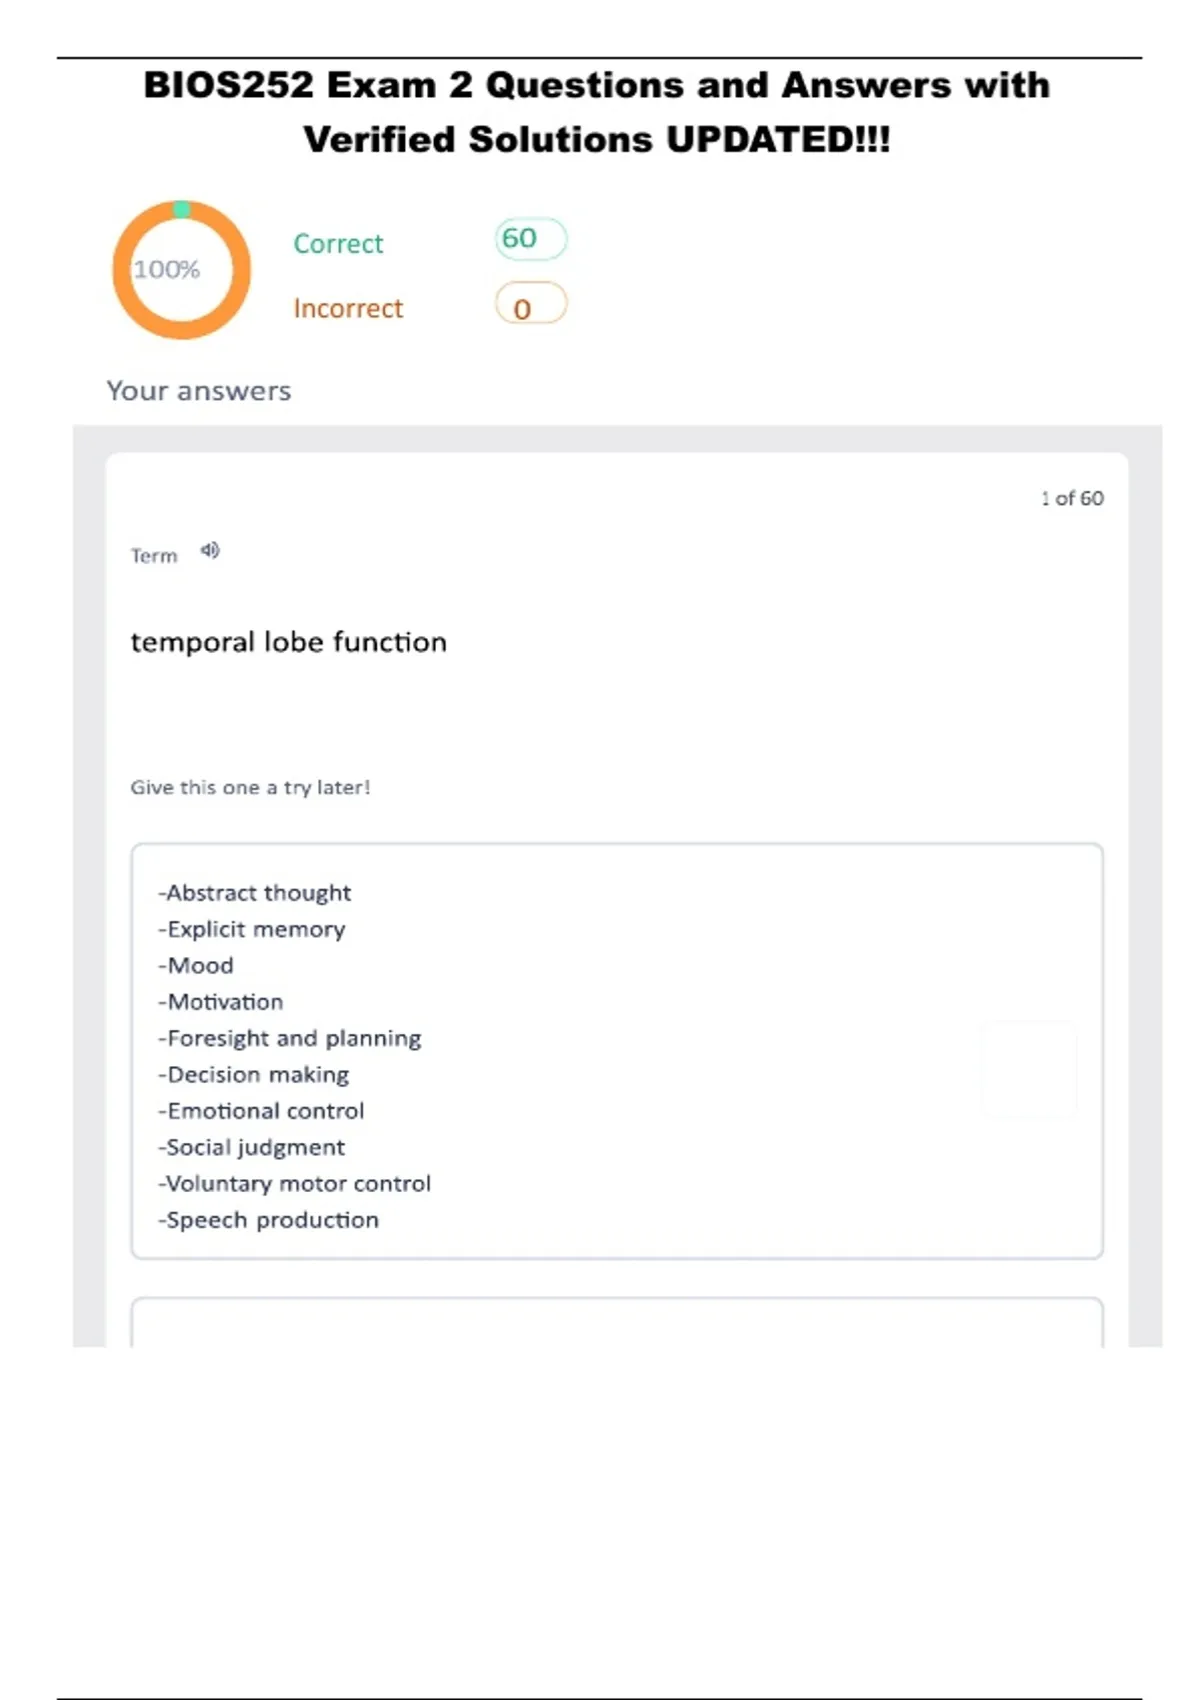Screen dimensions: 1200x1700
Task: Click the "-Explicit memory" answer line
Action: click(252, 930)
